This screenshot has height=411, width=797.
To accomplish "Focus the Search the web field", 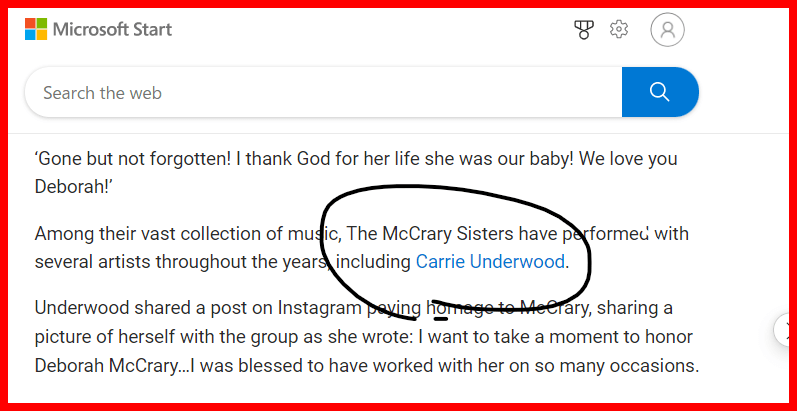I will [x=320, y=93].
